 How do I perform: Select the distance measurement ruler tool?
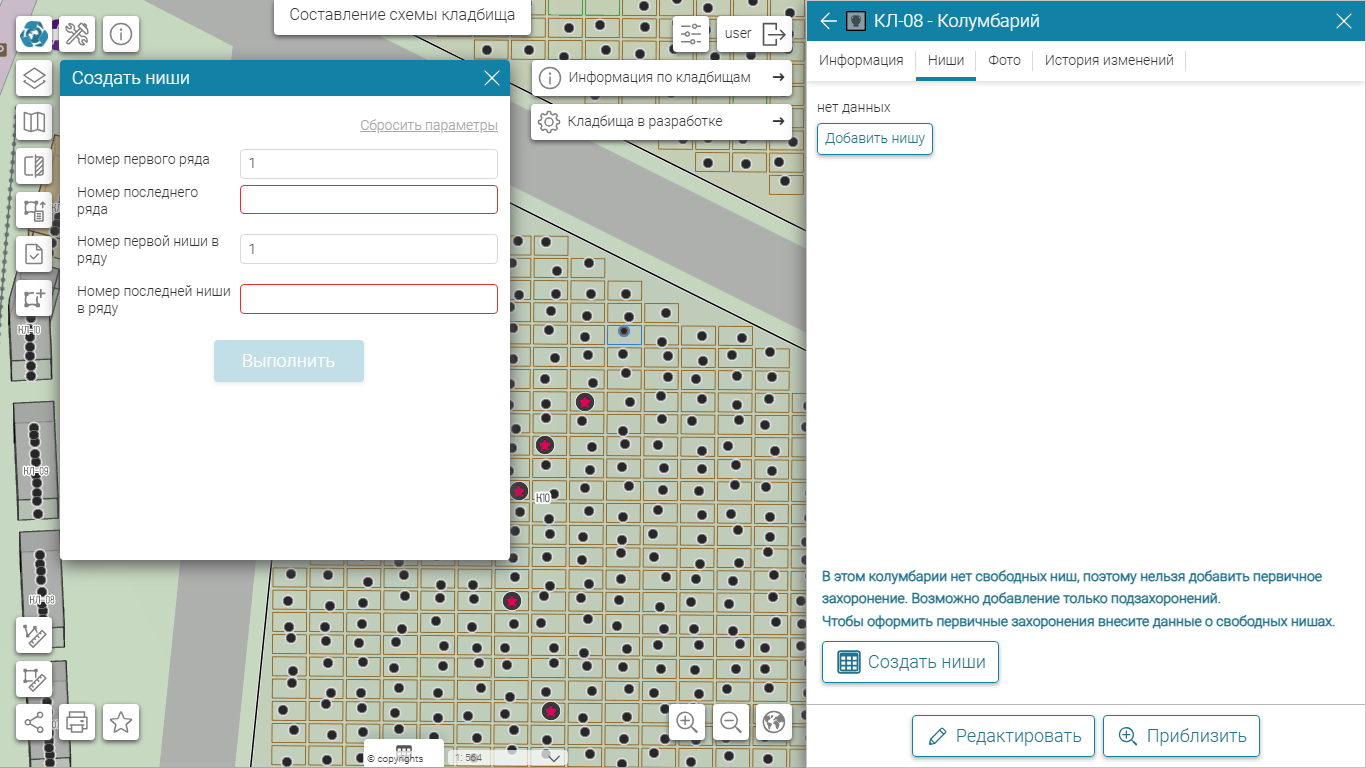[34, 635]
